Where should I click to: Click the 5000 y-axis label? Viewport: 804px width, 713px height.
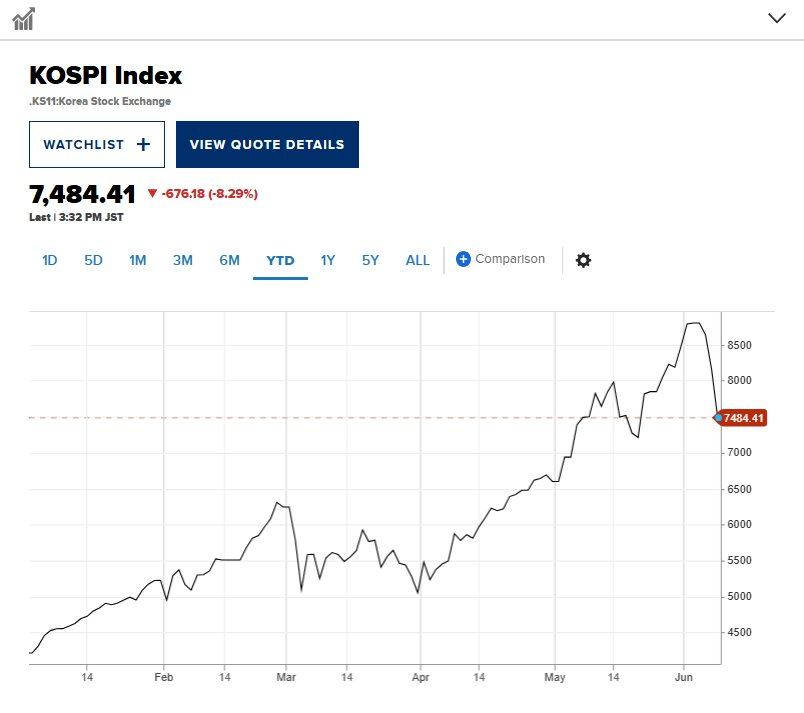739,597
